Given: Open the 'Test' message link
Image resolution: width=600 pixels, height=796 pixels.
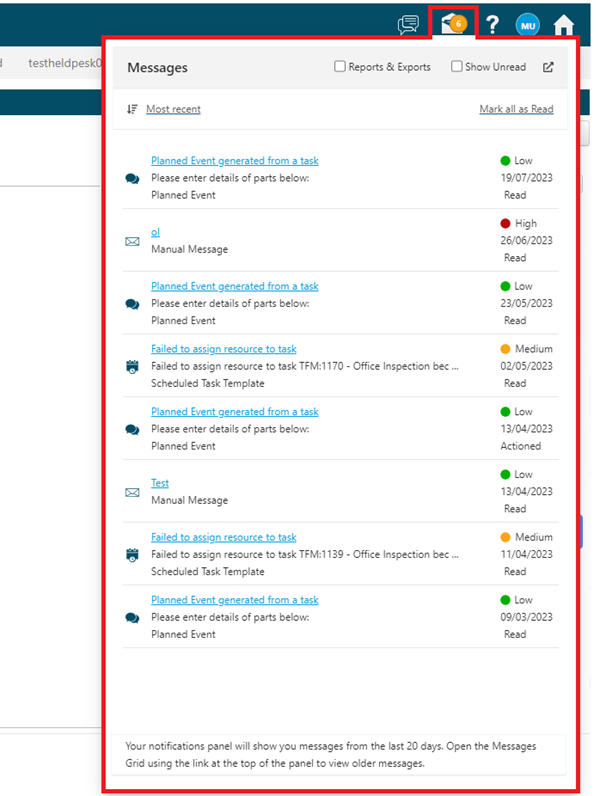Looking at the screenshot, I should 160,483.
